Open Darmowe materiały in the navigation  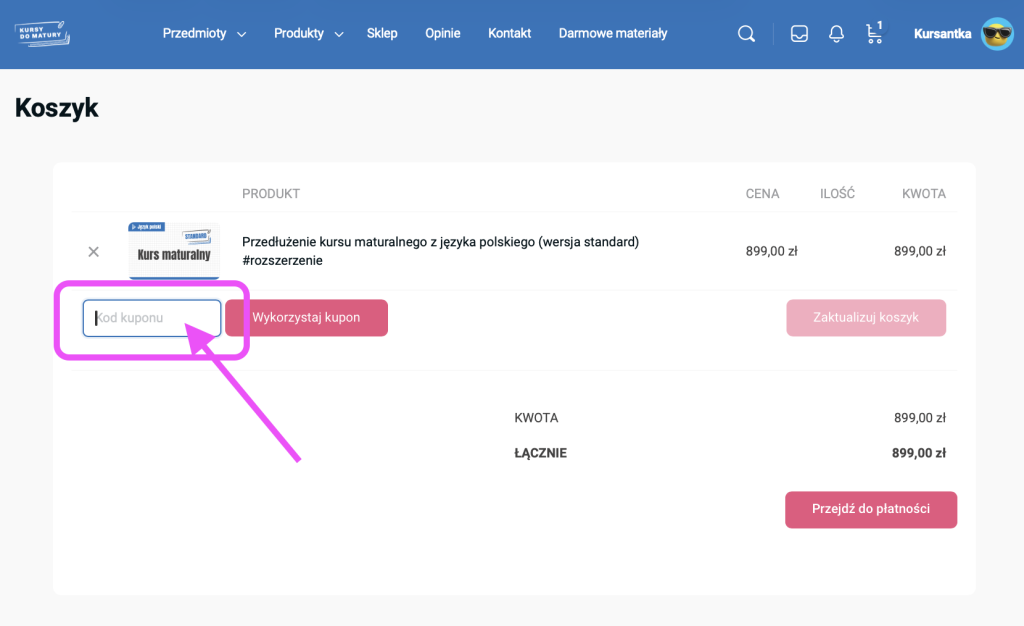tap(612, 34)
